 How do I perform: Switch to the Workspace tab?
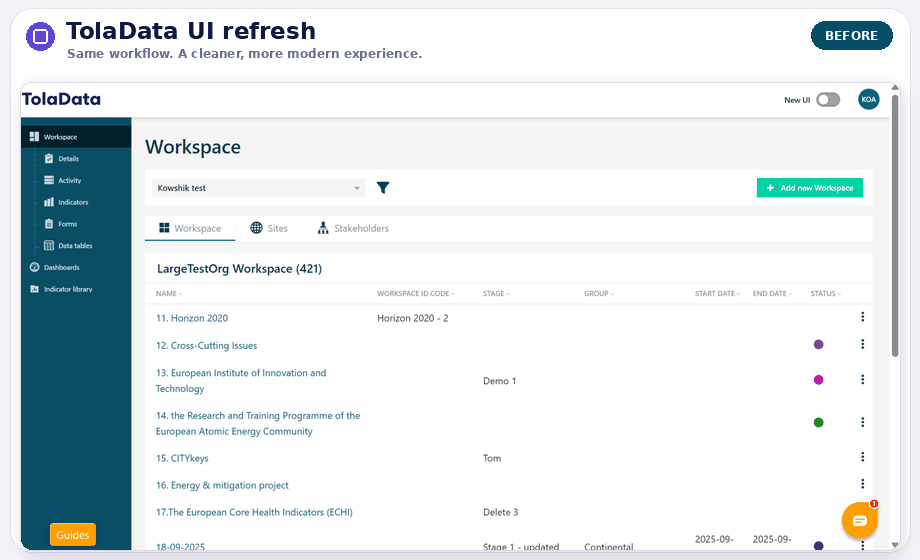pyautogui.click(x=190, y=228)
